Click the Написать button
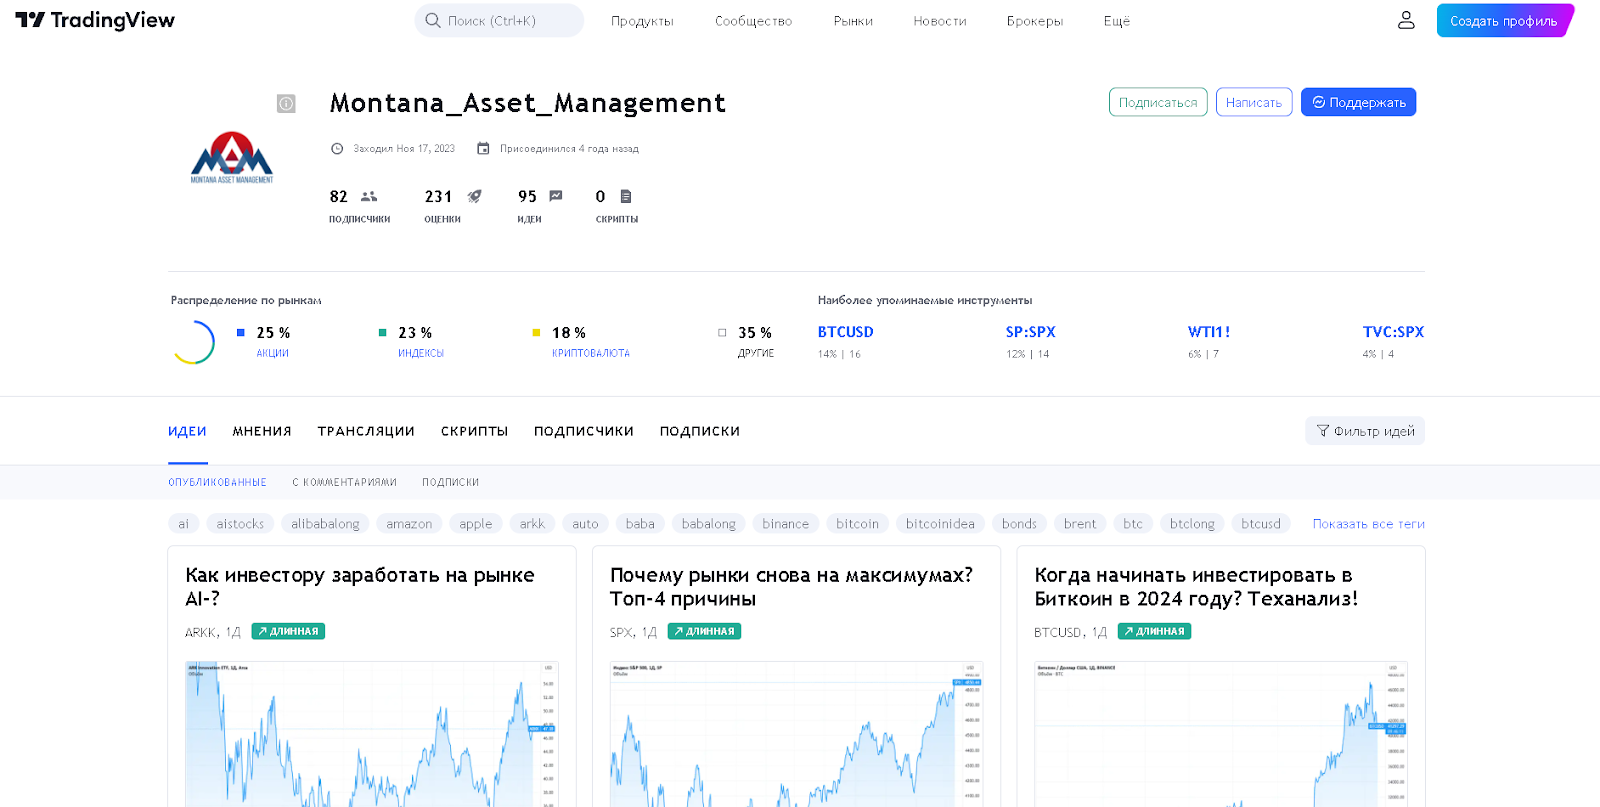Viewport: 1600px width, 807px height. (x=1254, y=102)
